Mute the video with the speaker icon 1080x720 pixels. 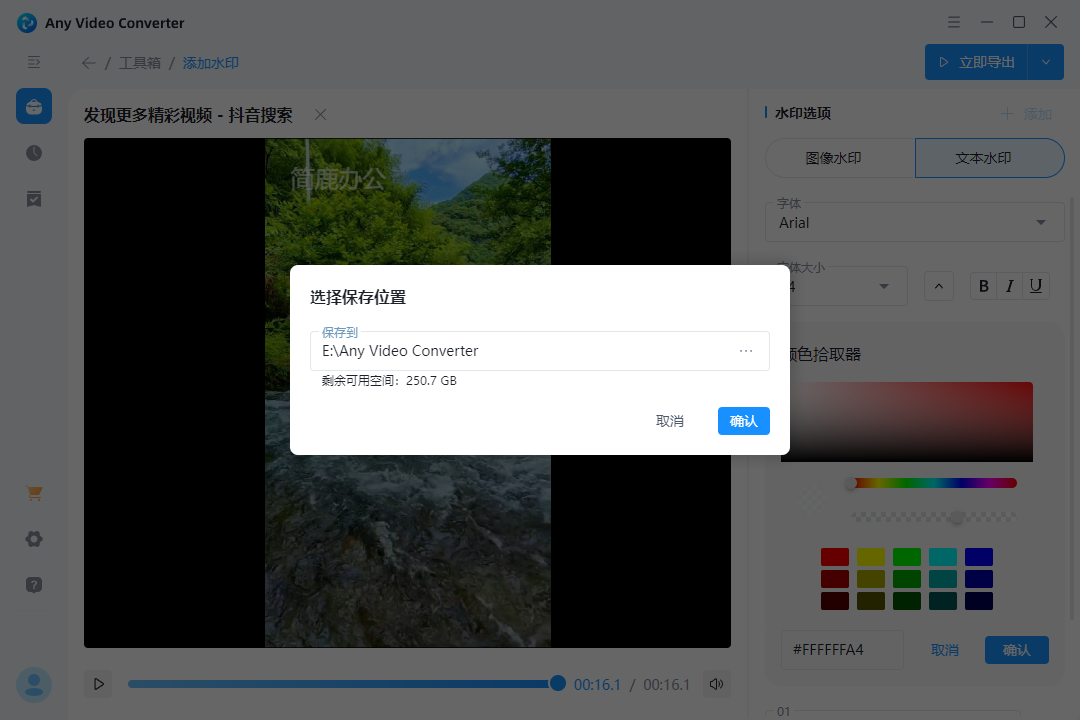716,684
